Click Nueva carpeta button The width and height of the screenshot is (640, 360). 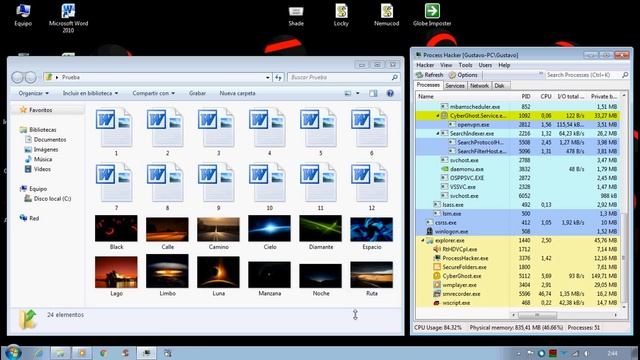tap(238, 93)
